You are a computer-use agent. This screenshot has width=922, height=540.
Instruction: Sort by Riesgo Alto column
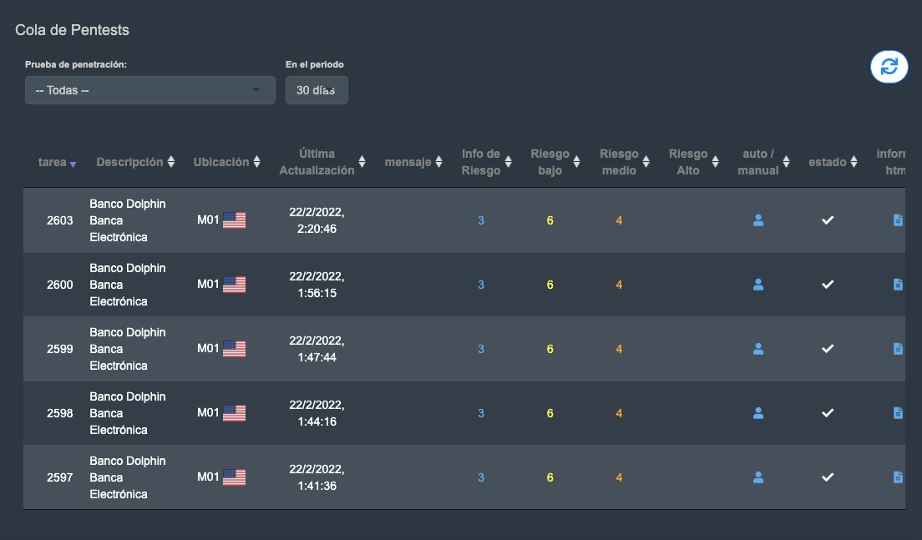[694, 162]
